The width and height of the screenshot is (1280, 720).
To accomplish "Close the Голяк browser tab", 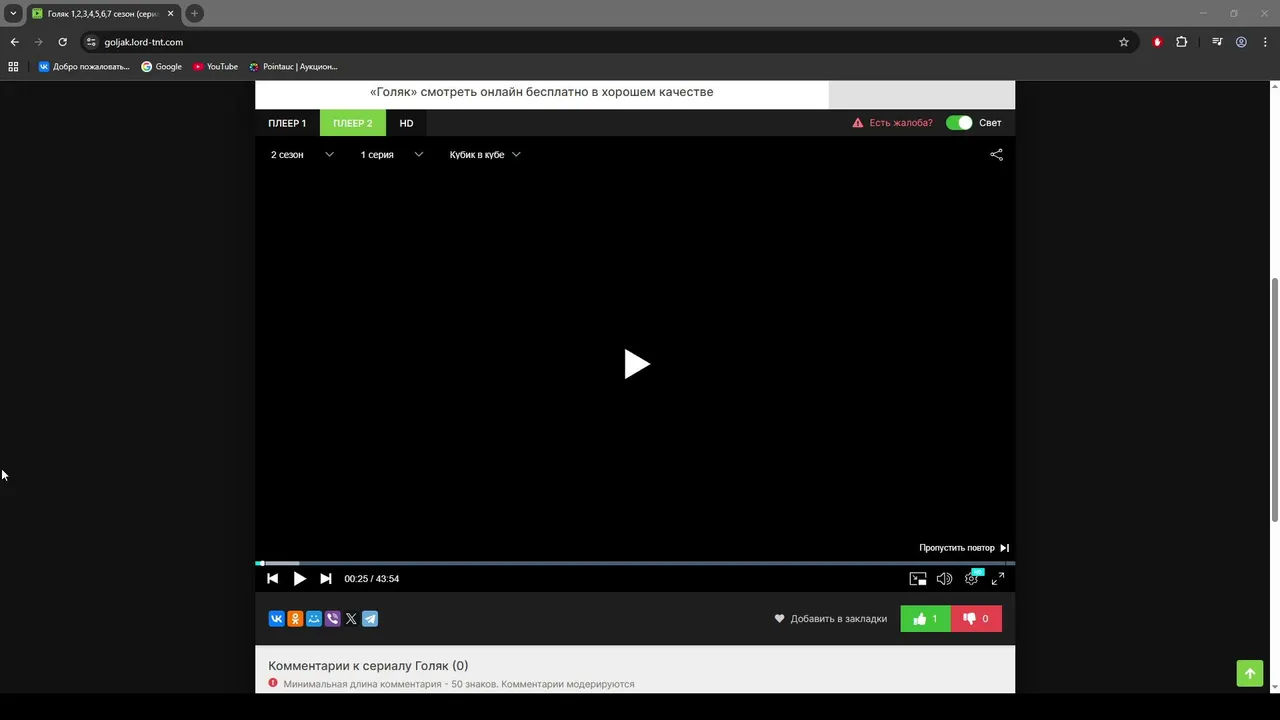I will click(170, 13).
